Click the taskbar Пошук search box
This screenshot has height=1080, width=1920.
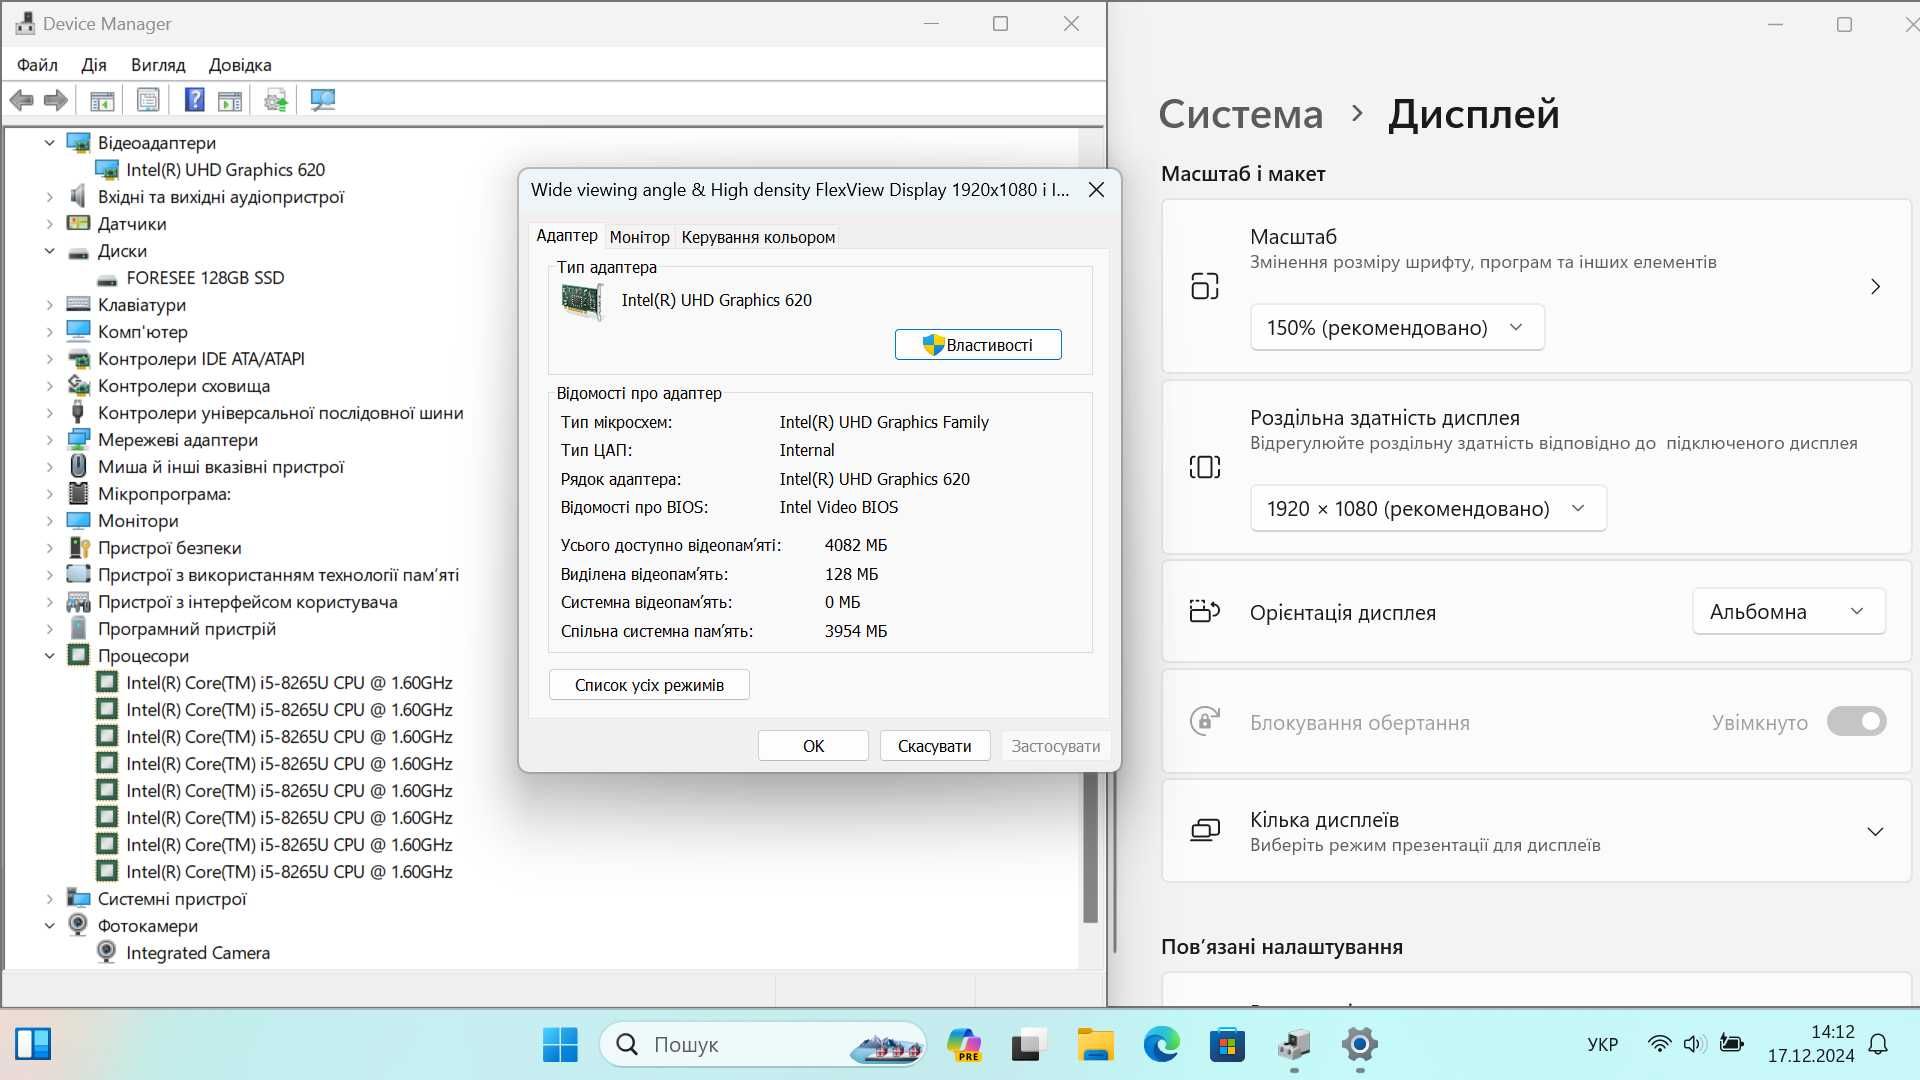click(762, 1045)
